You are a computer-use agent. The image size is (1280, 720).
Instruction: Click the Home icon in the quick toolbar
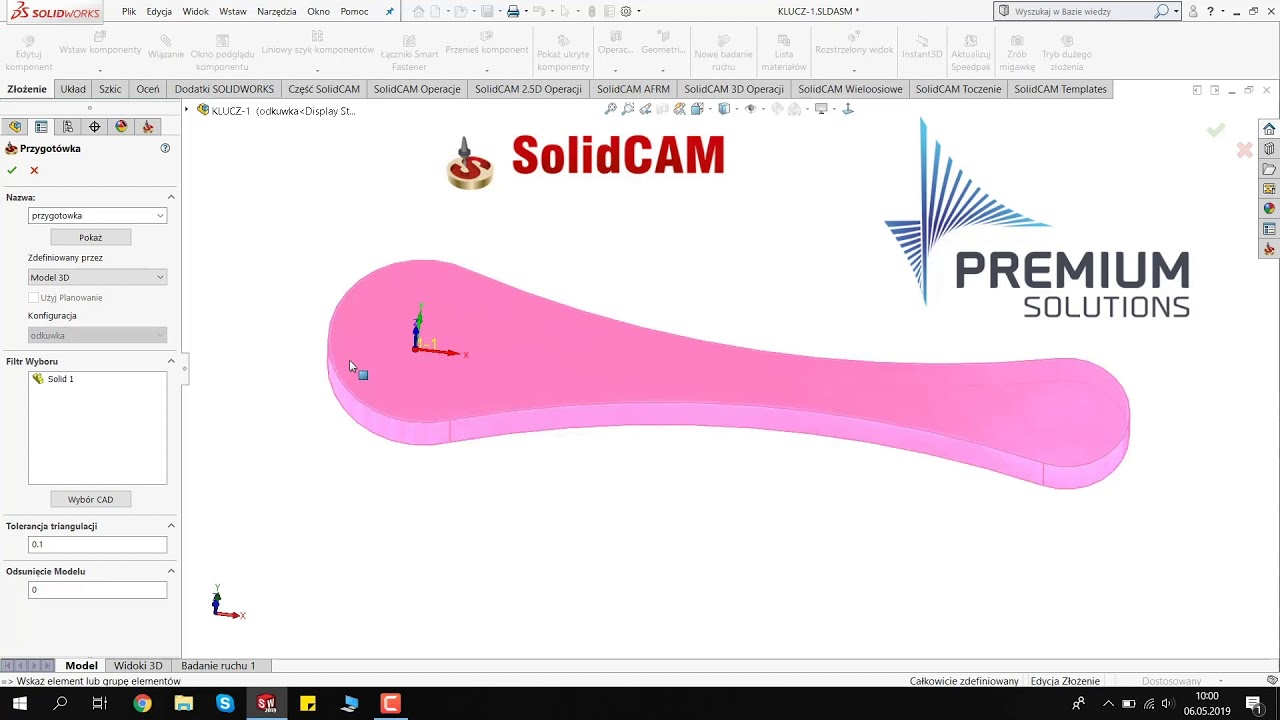pos(419,12)
